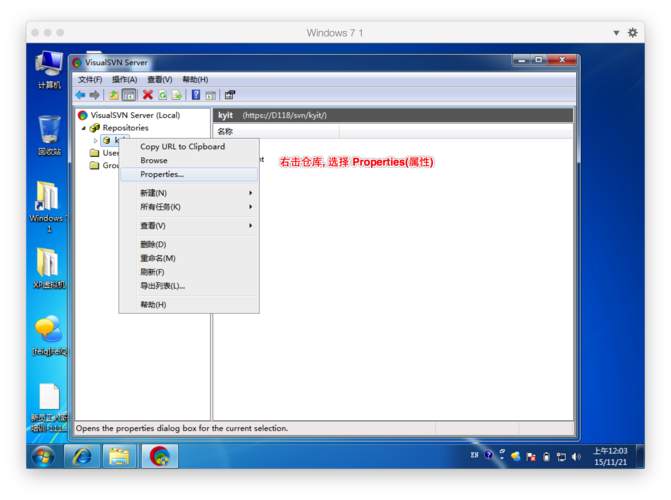Click the 名称 column header
Screen dimensions: 671x500
[276, 131]
